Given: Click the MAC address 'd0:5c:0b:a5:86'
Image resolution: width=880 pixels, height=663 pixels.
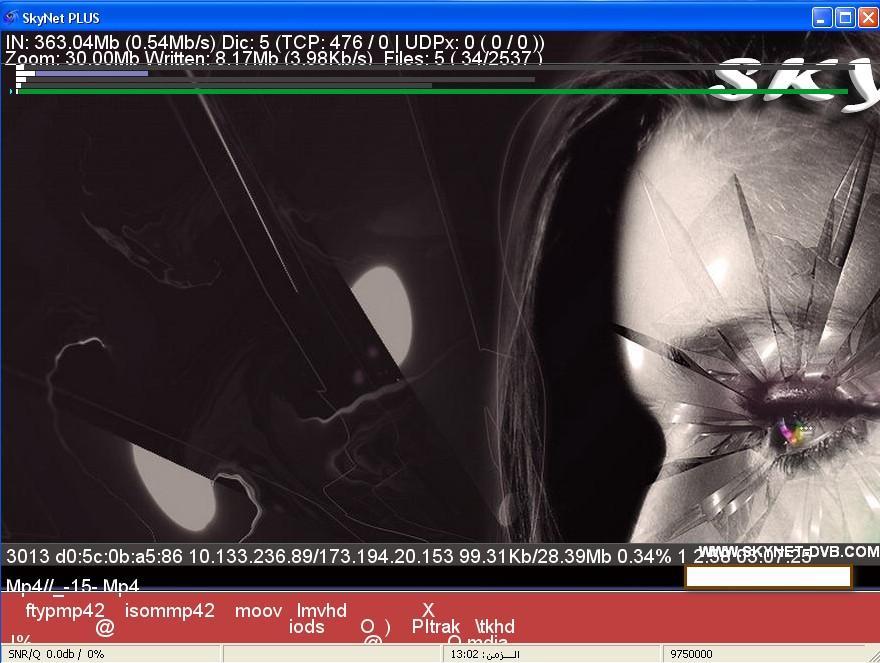Looking at the screenshot, I should pos(119,556).
